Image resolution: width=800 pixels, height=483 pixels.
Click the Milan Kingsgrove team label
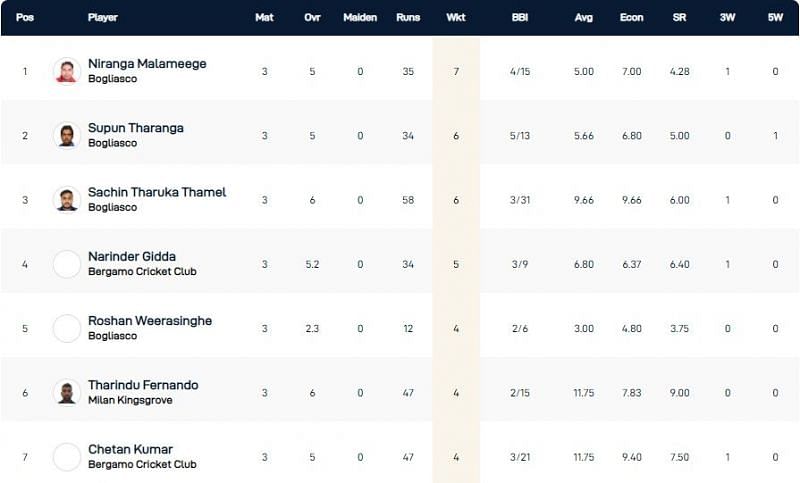tap(130, 400)
